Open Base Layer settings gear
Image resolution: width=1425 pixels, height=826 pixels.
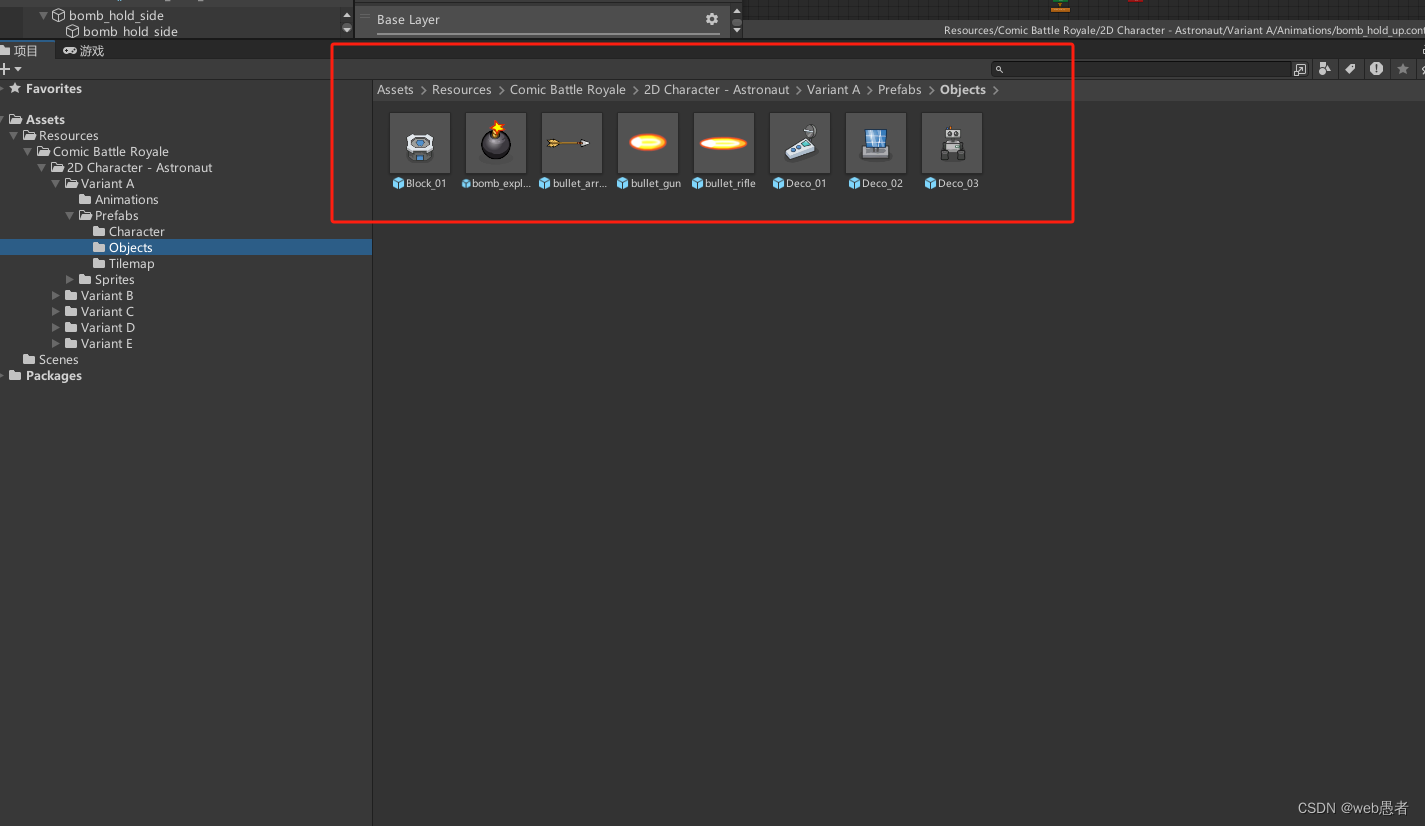tap(710, 19)
